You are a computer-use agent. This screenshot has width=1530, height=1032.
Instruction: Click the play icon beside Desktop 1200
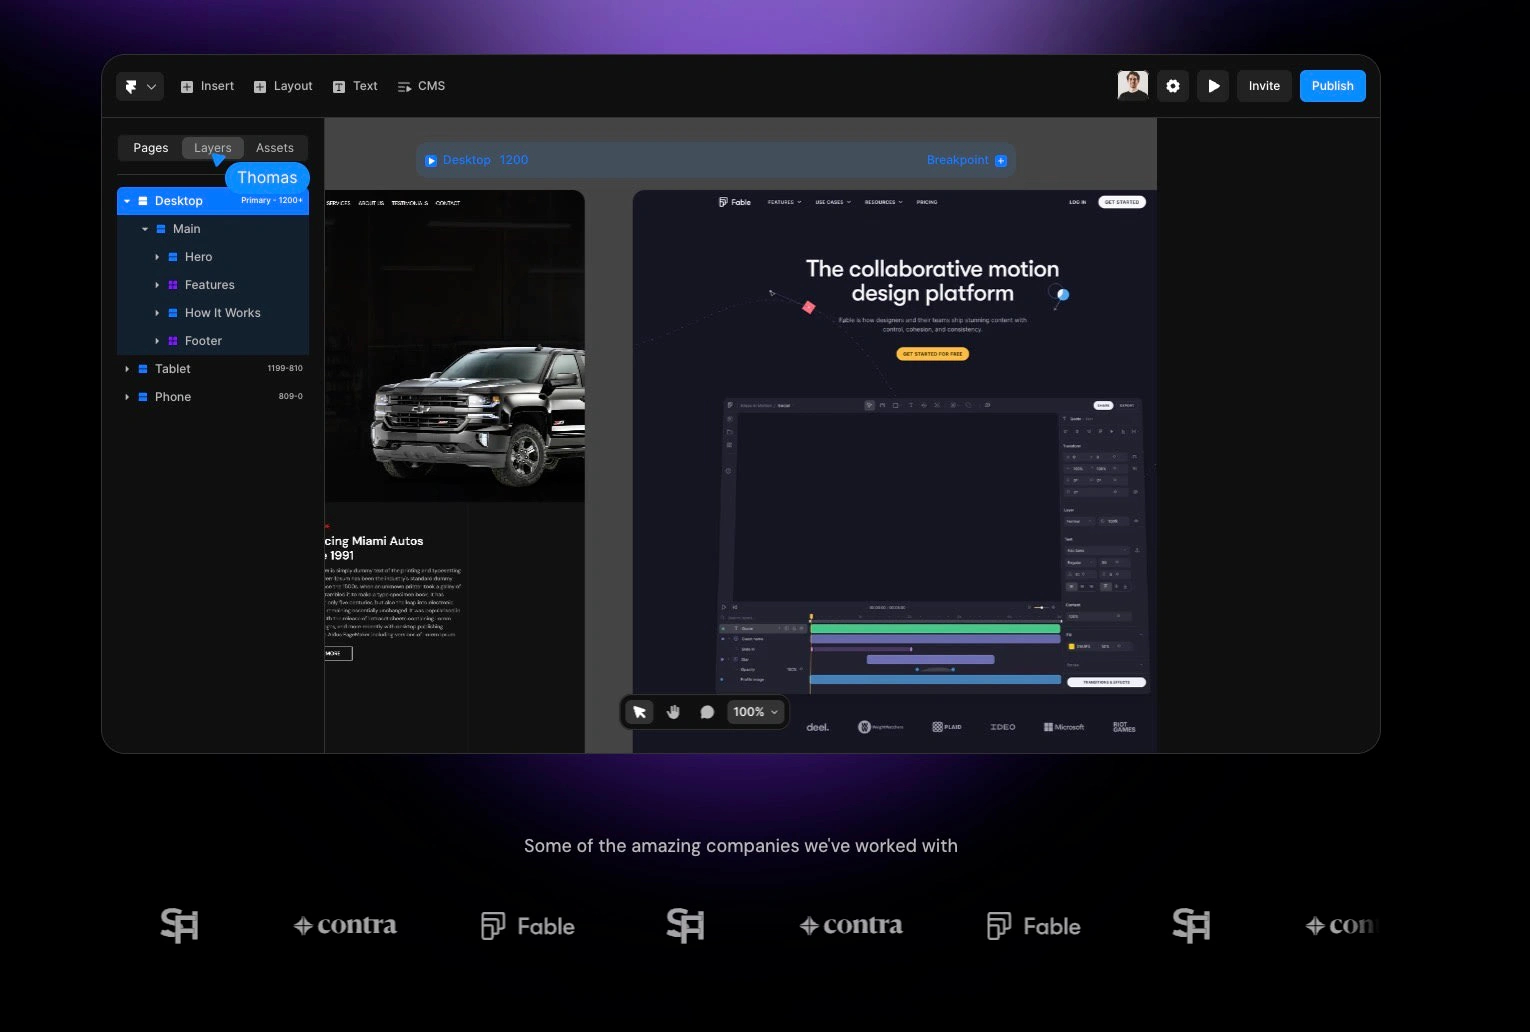[431, 160]
